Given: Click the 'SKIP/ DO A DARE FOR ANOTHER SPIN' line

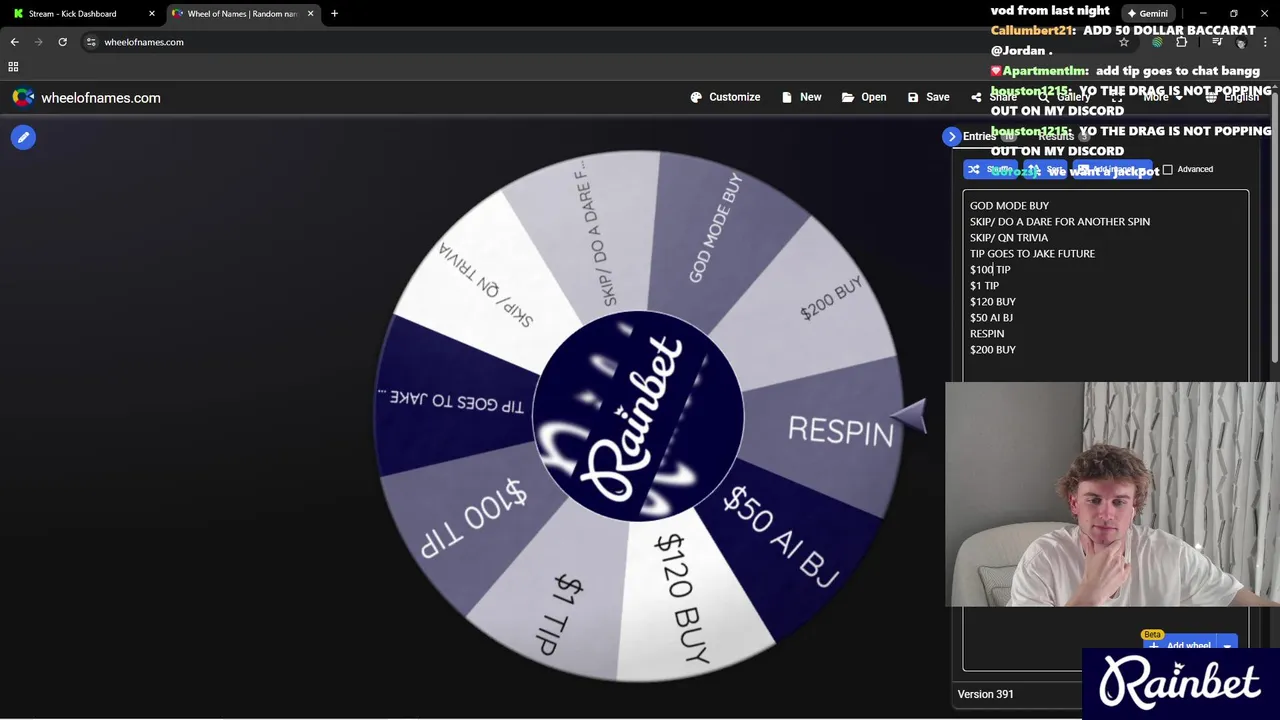Looking at the screenshot, I should point(1059,221).
